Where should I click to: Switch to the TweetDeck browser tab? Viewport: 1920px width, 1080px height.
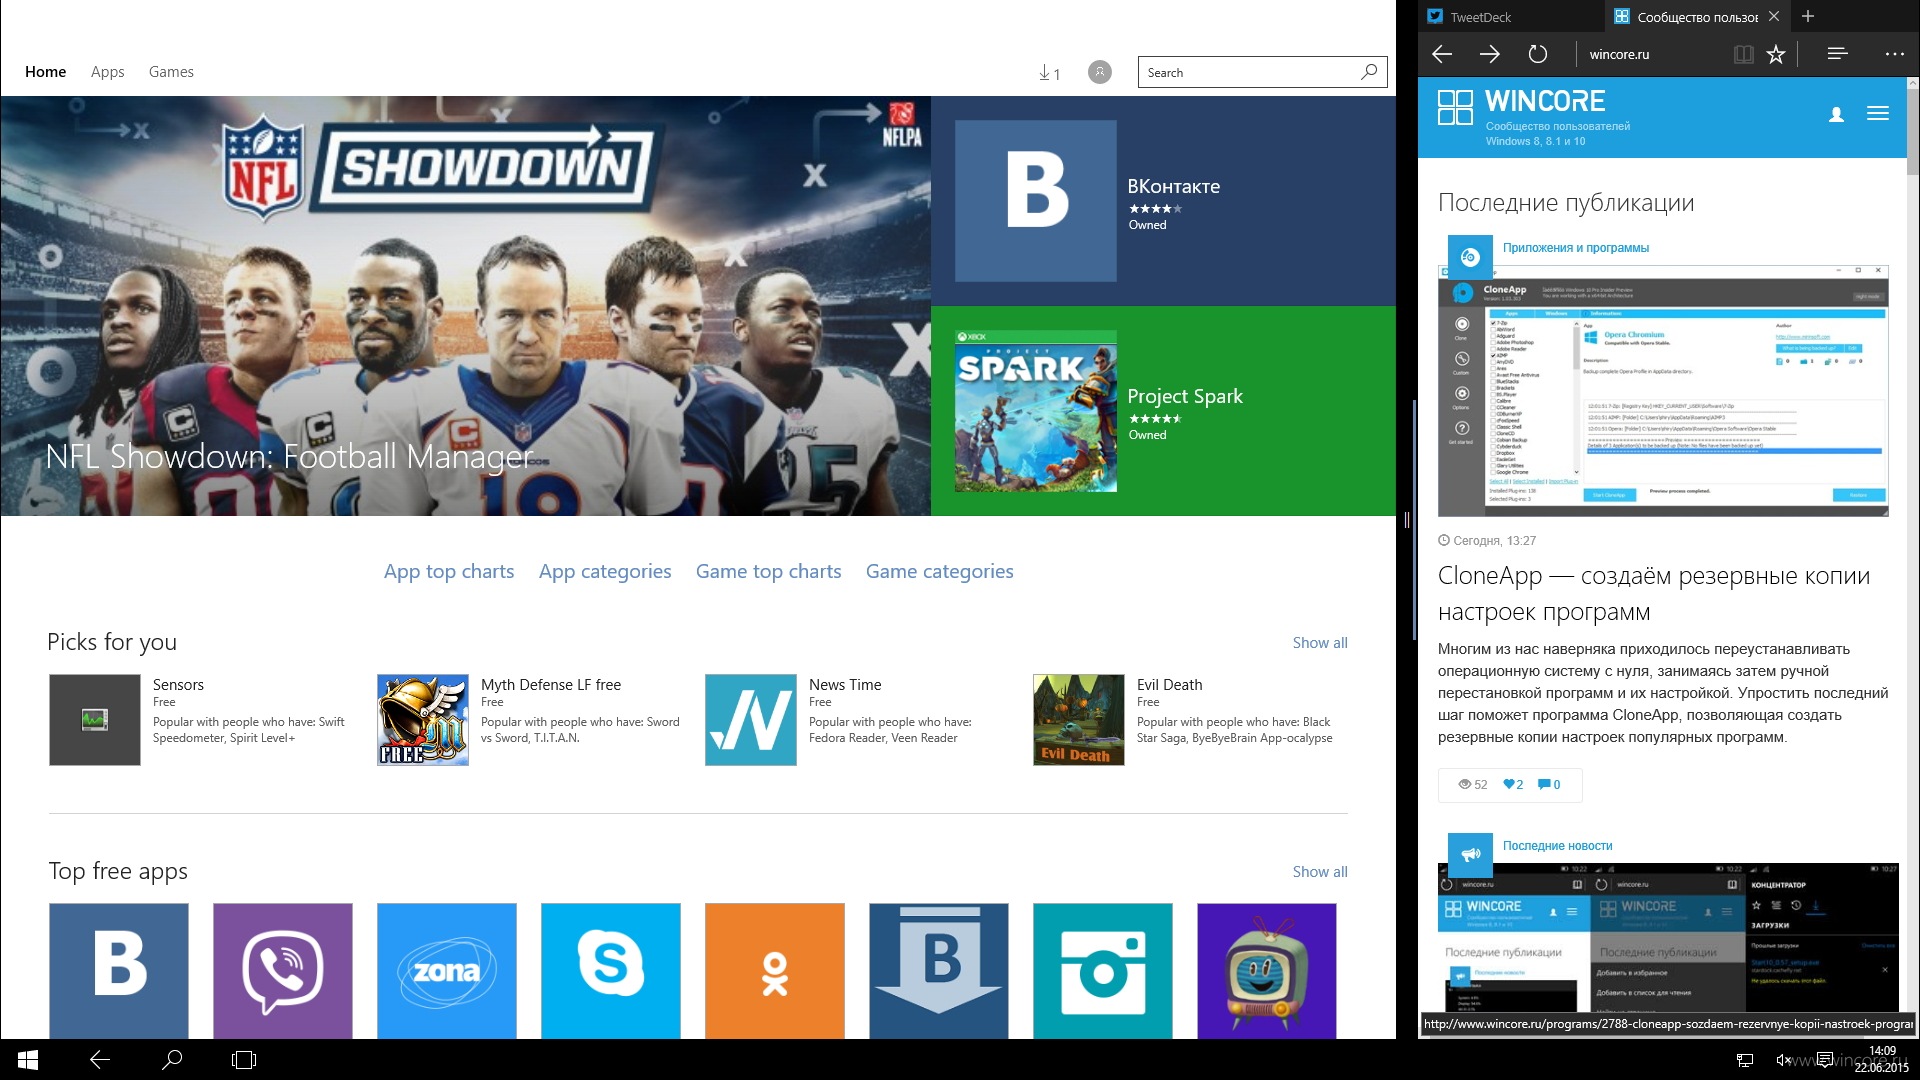[x=1511, y=16]
